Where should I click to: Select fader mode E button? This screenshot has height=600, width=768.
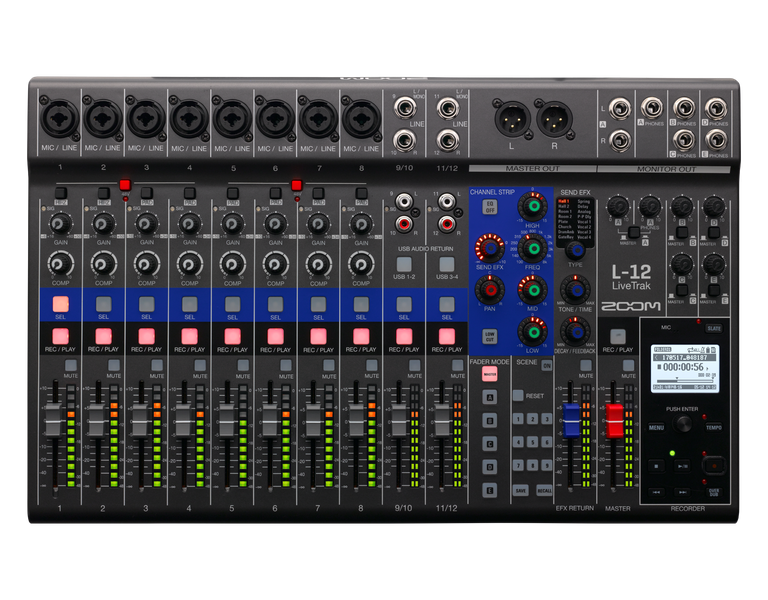click(x=490, y=490)
